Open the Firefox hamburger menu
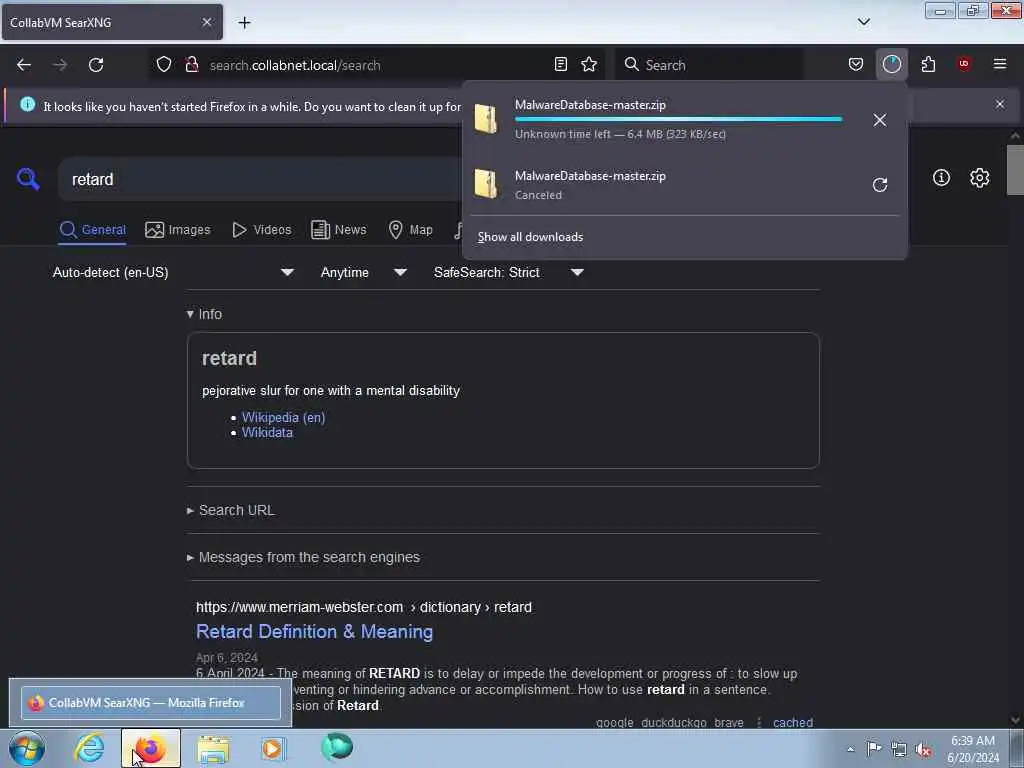This screenshot has height=768, width=1024. coord(1000,64)
